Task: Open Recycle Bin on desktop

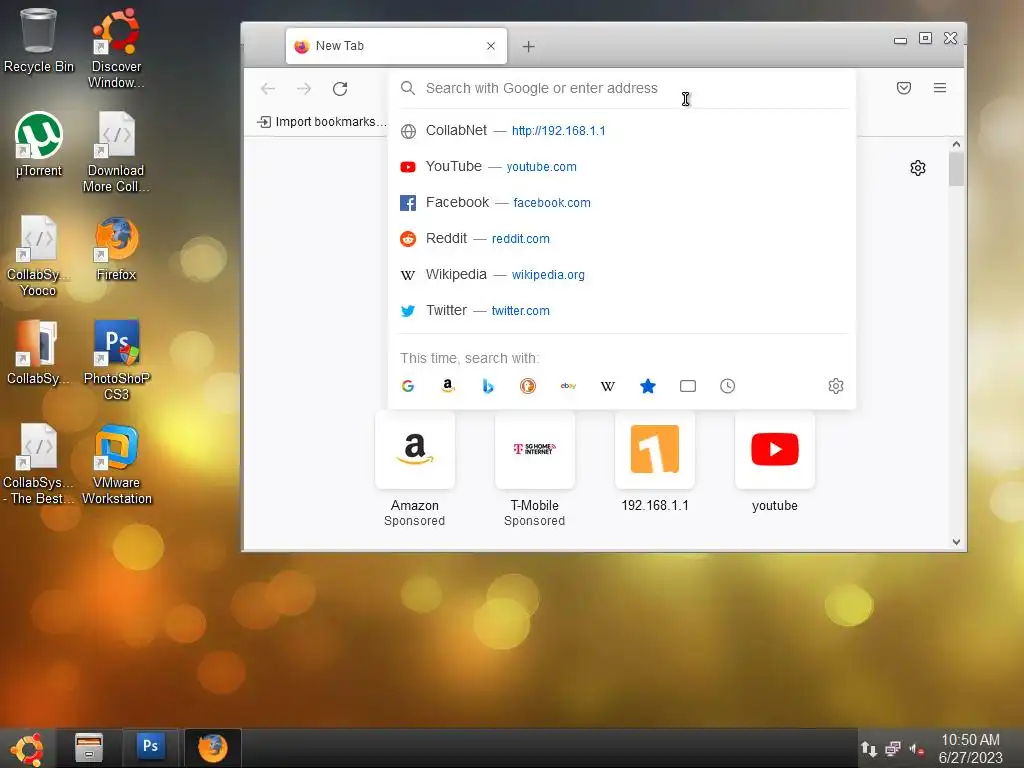Action: (x=39, y=40)
